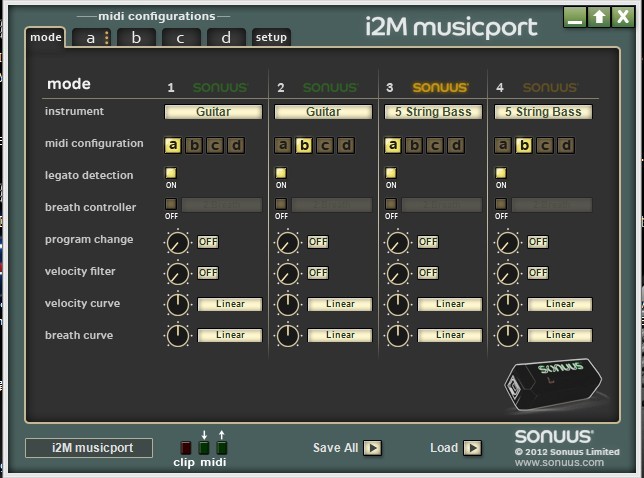The image size is (644, 478).
Task: Open midi configurations tab a
Action: (x=91, y=37)
